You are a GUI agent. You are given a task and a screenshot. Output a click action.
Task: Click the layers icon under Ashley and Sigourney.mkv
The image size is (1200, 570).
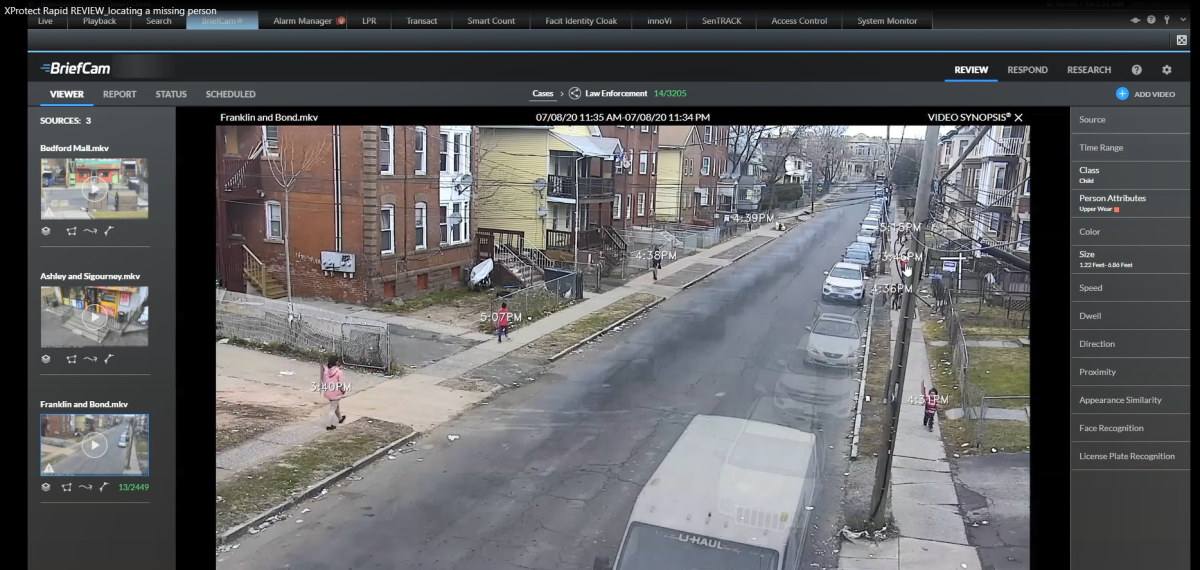tap(45, 358)
